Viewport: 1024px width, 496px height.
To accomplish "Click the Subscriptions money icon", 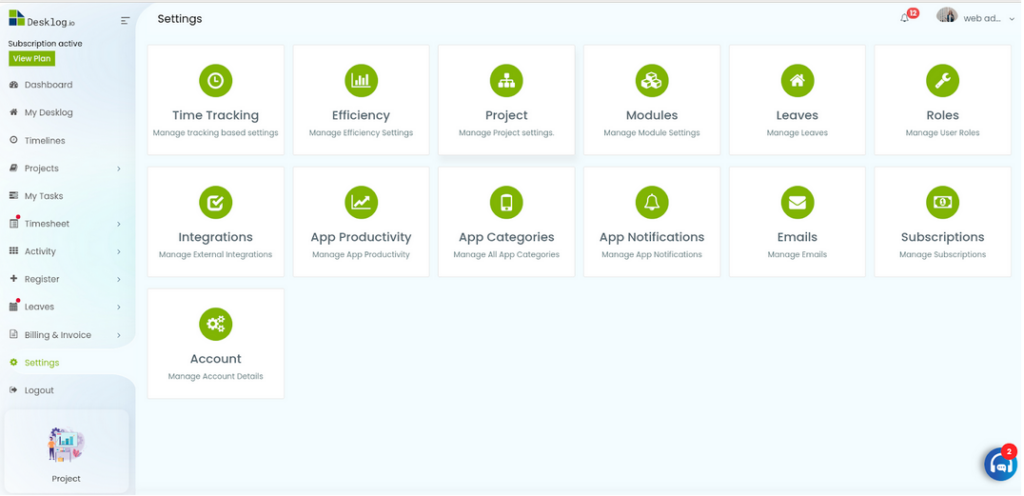I will (942, 203).
